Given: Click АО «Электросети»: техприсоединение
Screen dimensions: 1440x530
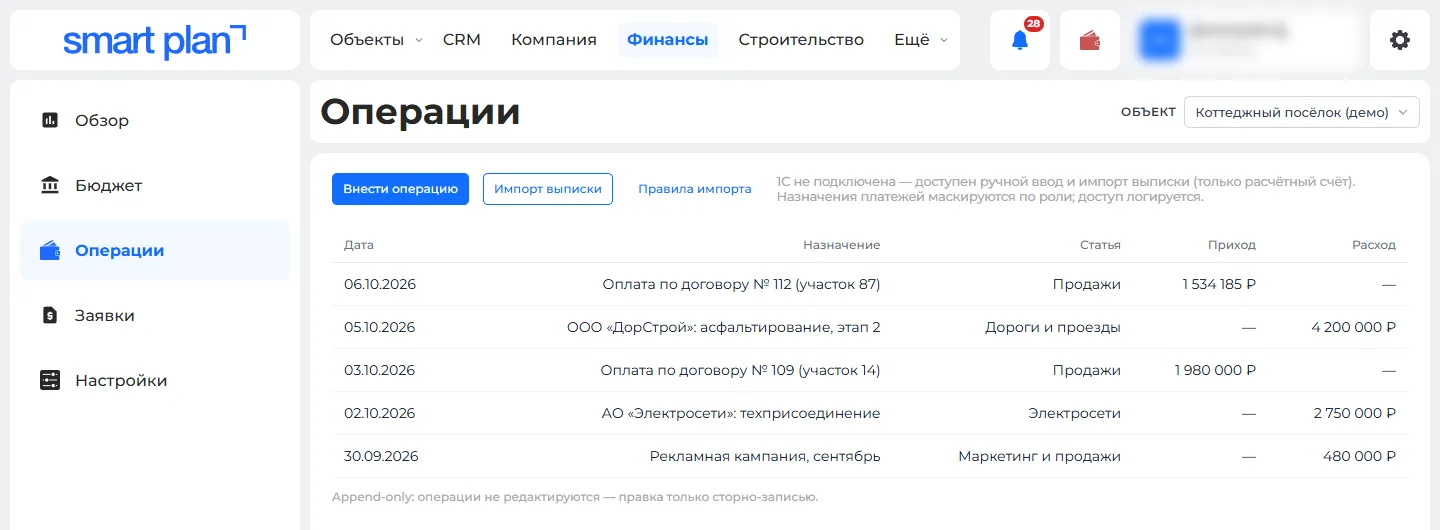Looking at the screenshot, I should 741,413.
